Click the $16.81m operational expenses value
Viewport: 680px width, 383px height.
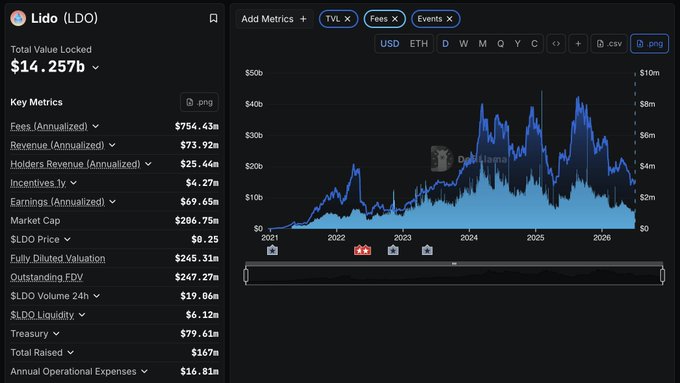[199, 372]
